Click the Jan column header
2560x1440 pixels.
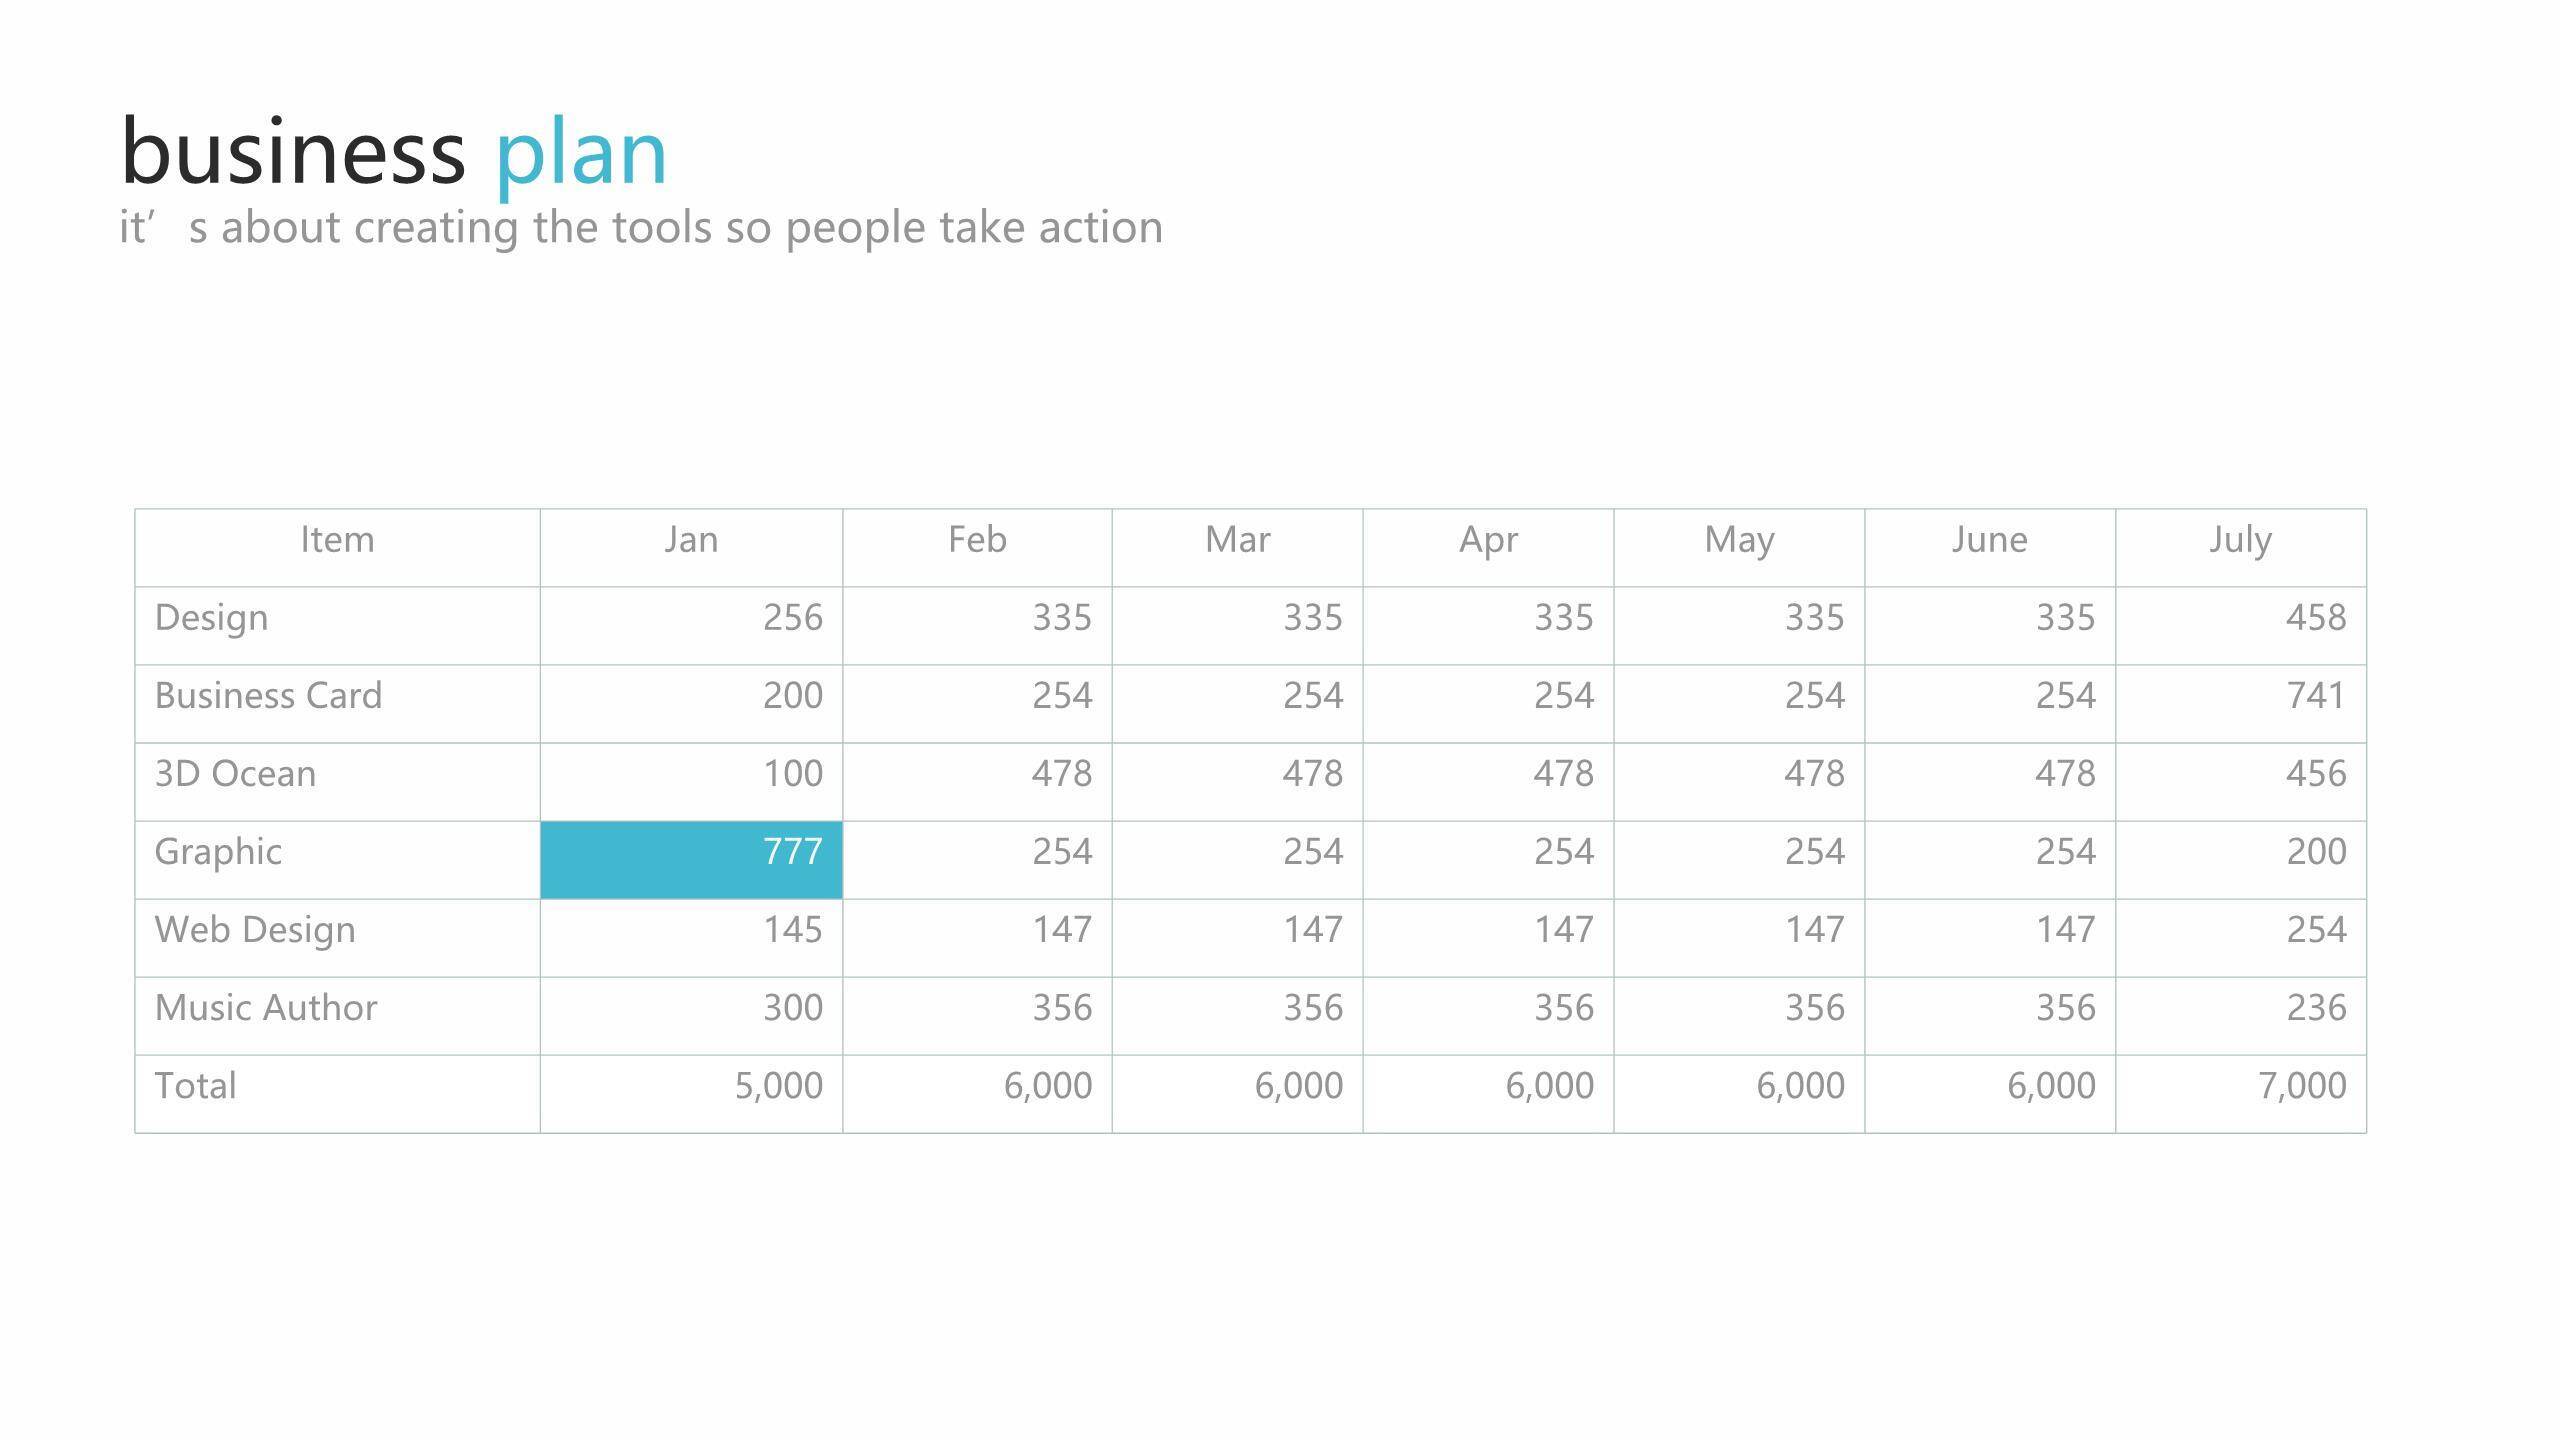(x=691, y=540)
